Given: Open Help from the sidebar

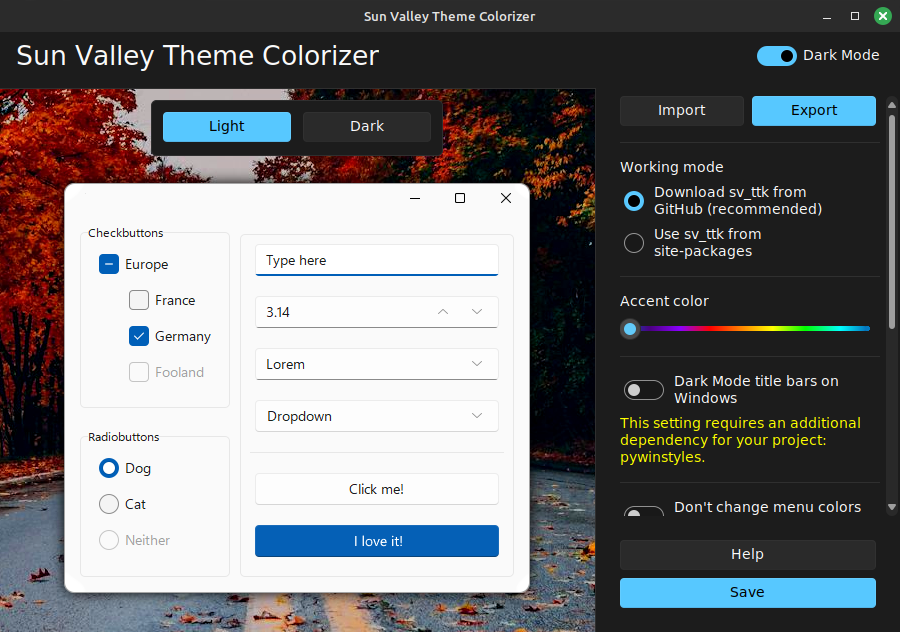Looking at the screenshot, I should (747, 554).
